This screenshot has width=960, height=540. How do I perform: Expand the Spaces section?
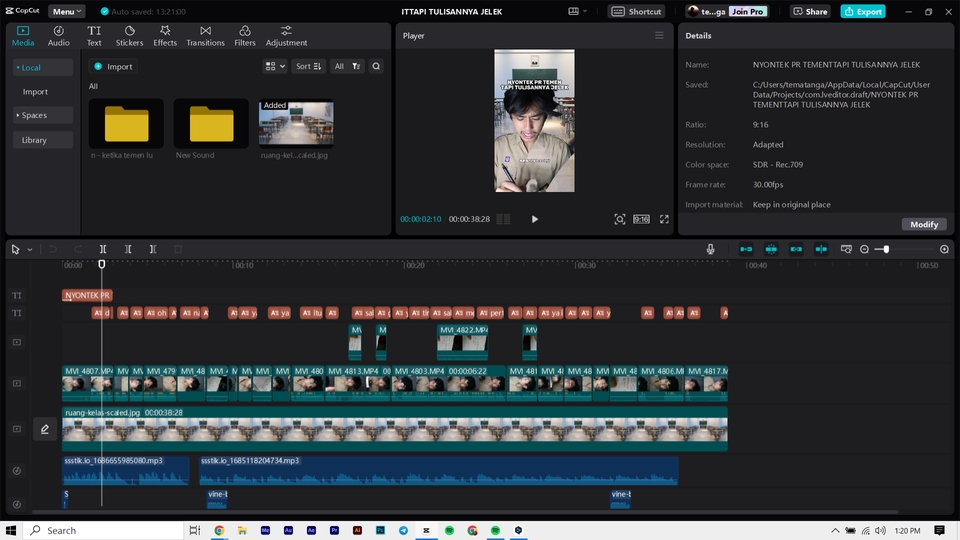click(x=43, y=115)
